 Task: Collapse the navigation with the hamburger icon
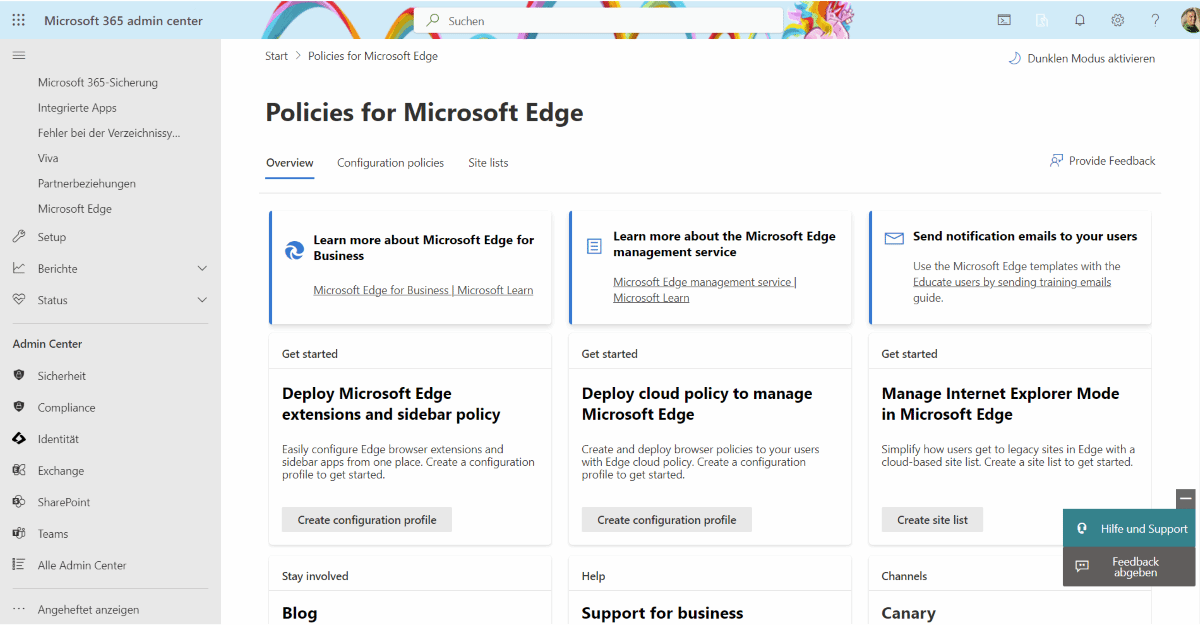pos(18,55)
